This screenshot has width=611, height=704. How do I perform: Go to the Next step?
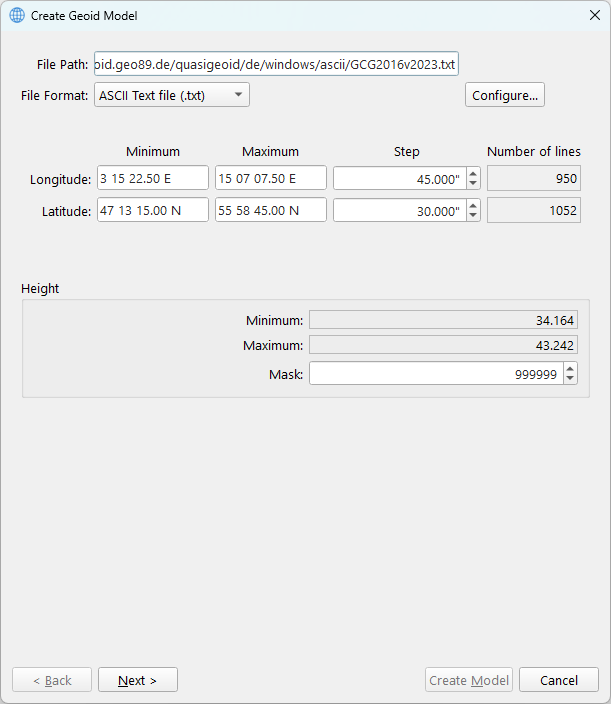pos(138,680)
